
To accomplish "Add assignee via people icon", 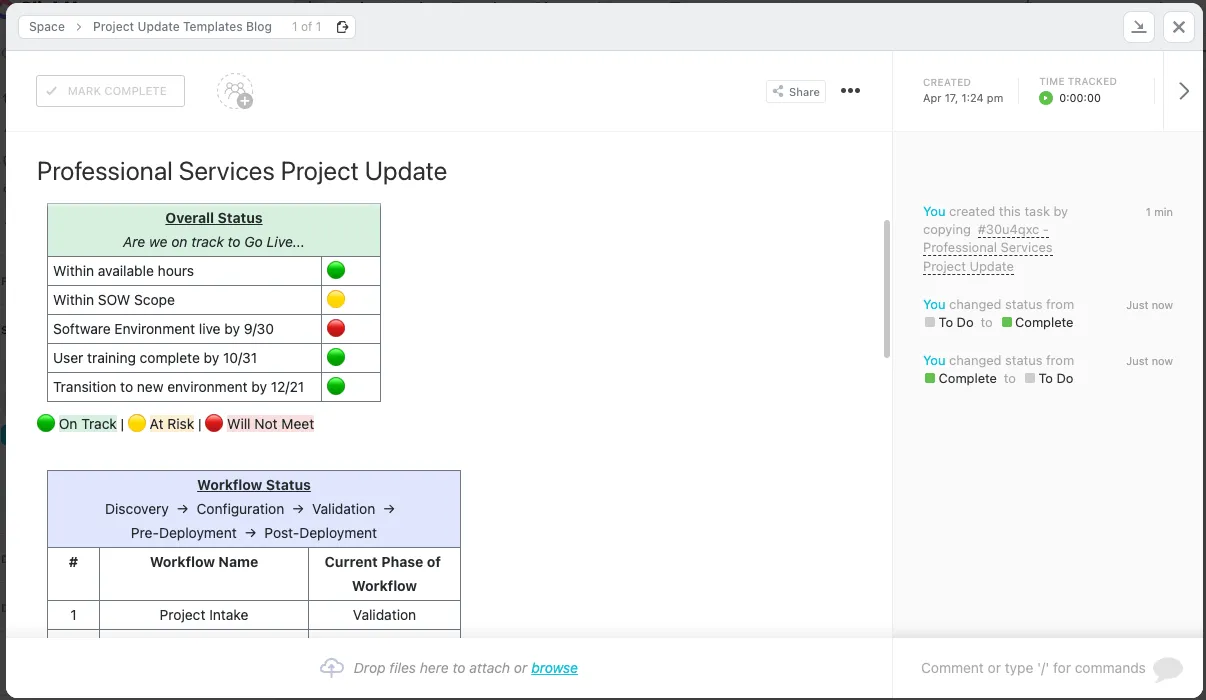I will (235, 91).
